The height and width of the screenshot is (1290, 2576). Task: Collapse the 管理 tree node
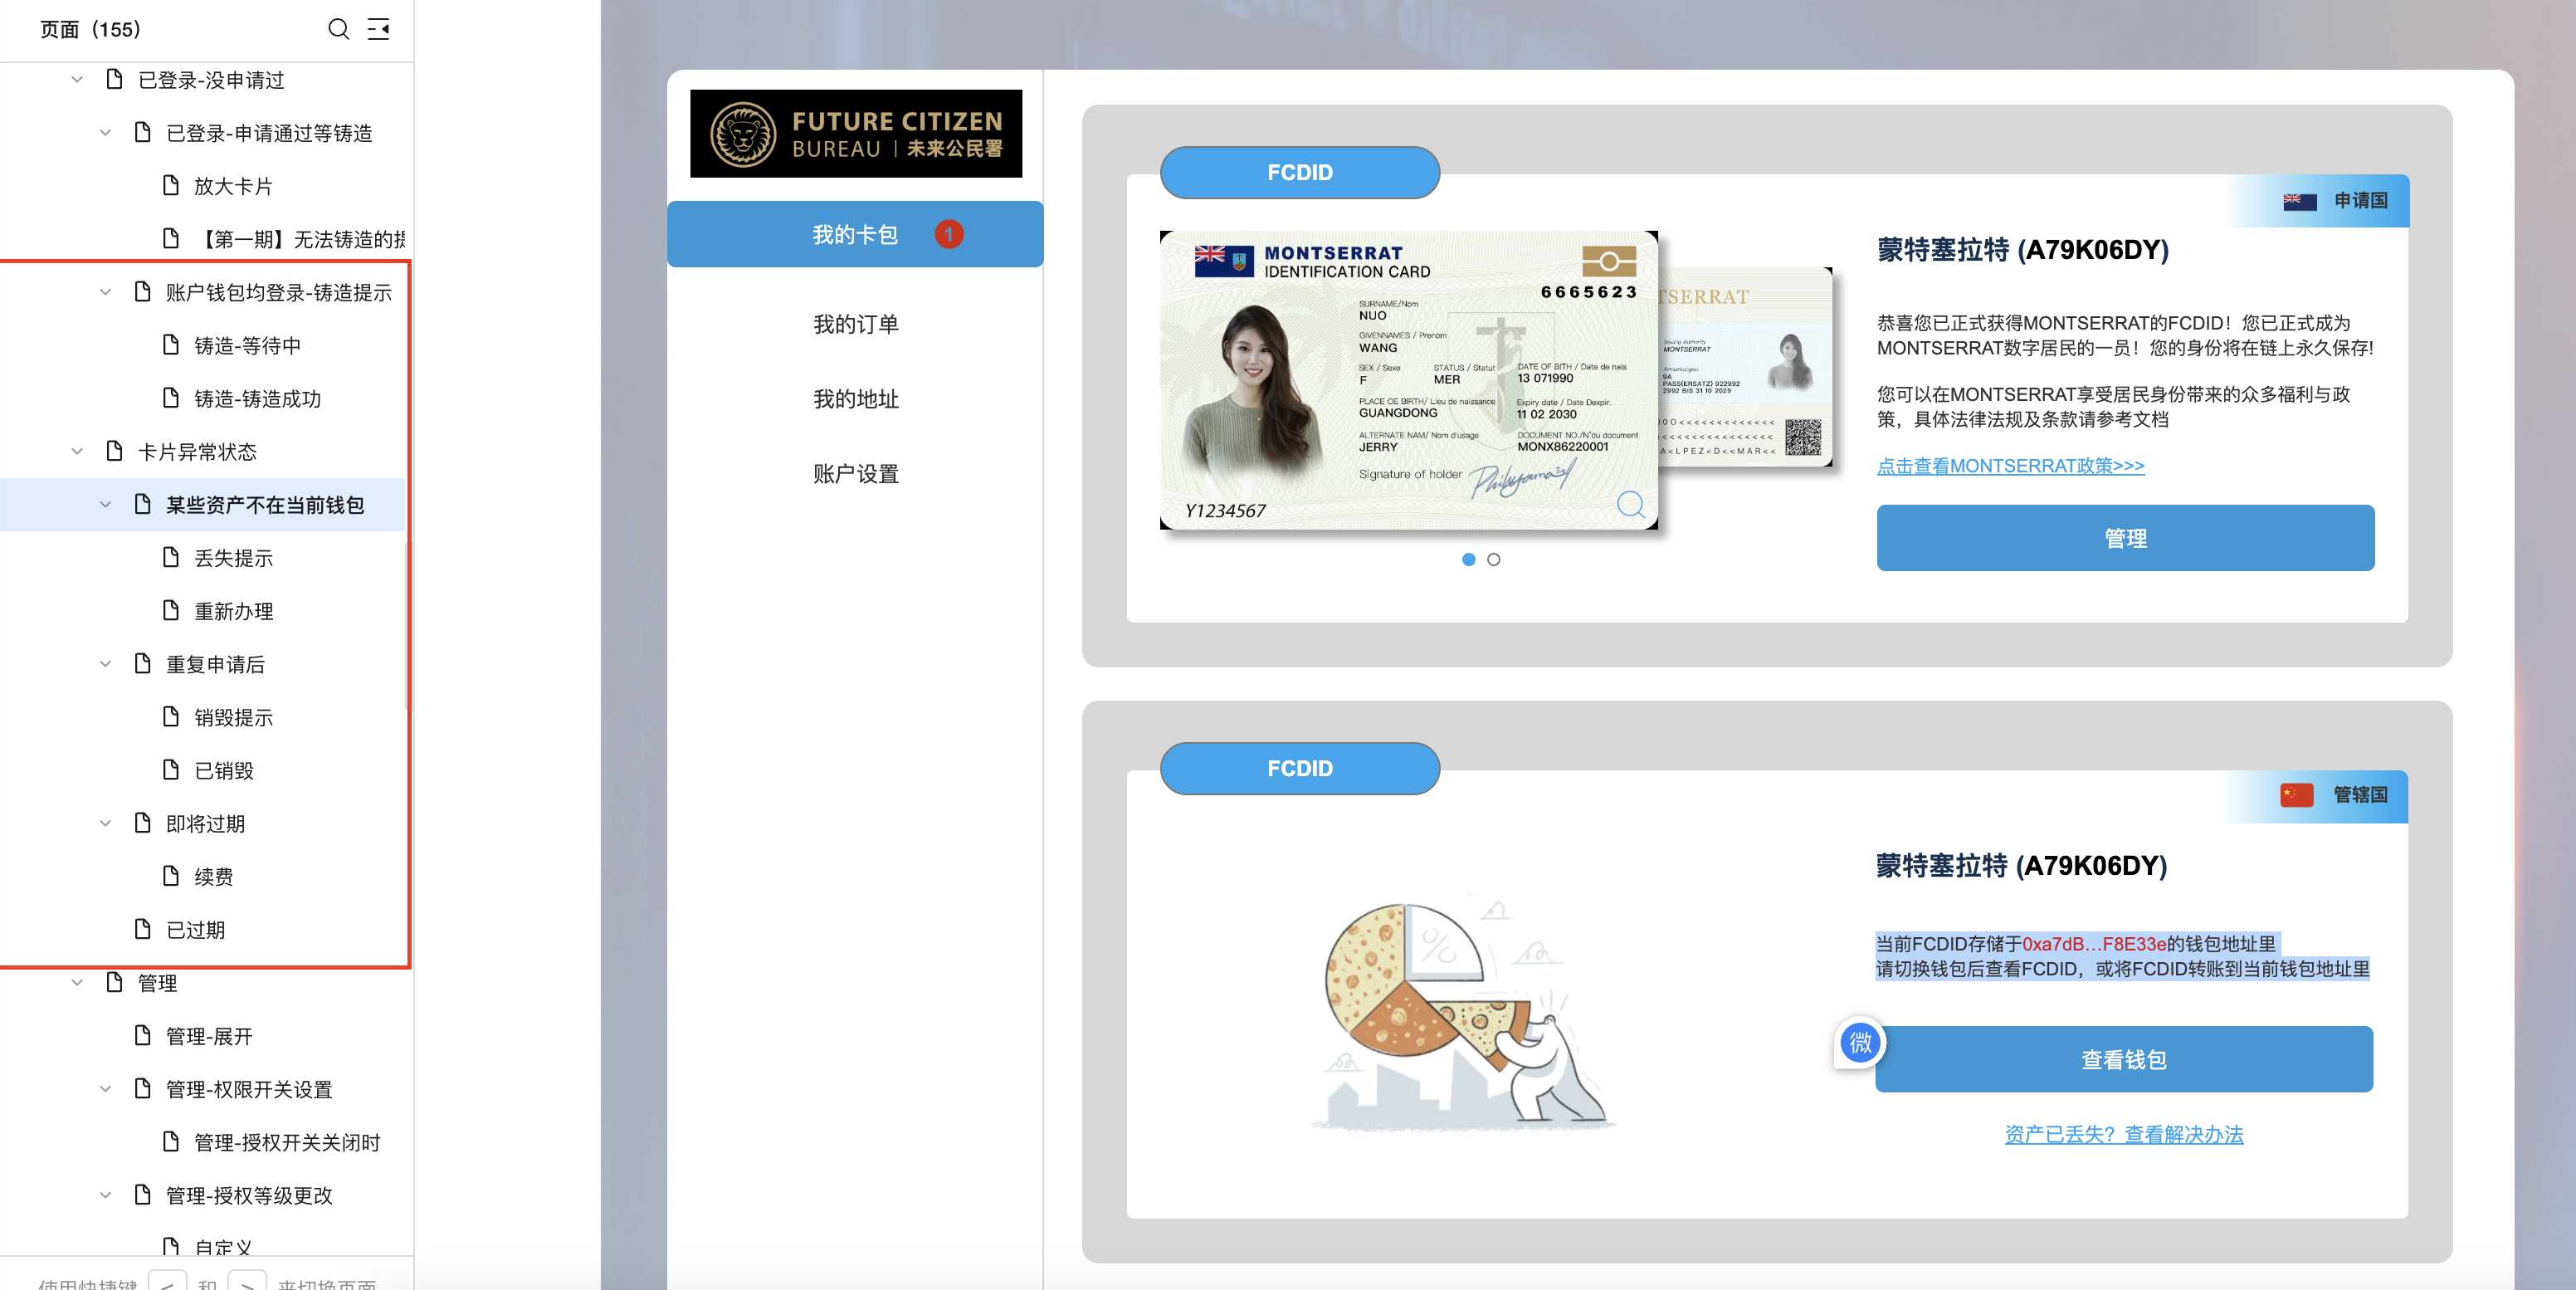pos(77,983)
